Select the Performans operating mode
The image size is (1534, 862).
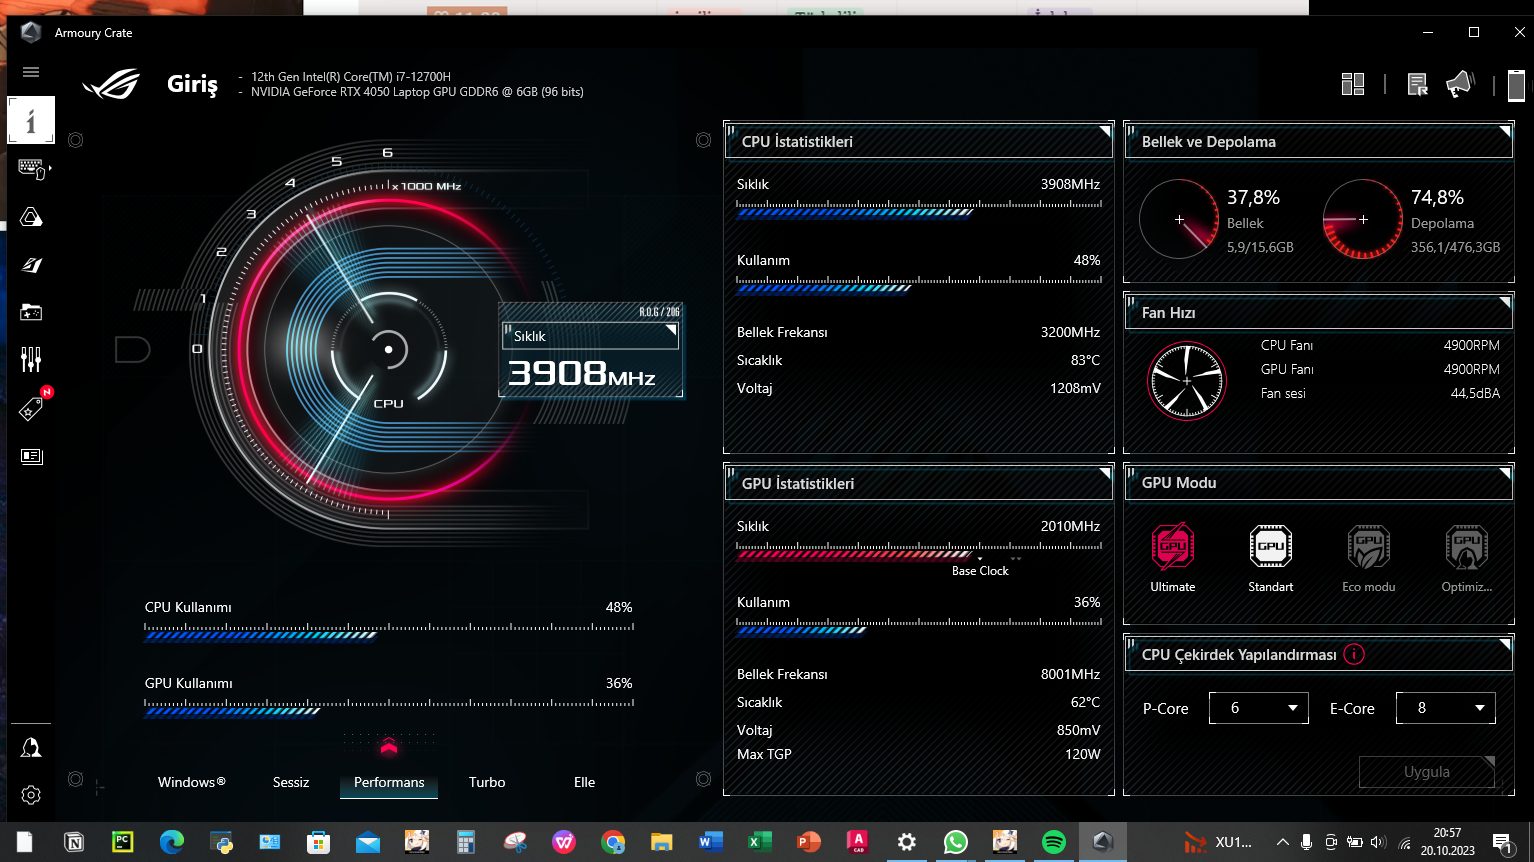pos(389,782)
